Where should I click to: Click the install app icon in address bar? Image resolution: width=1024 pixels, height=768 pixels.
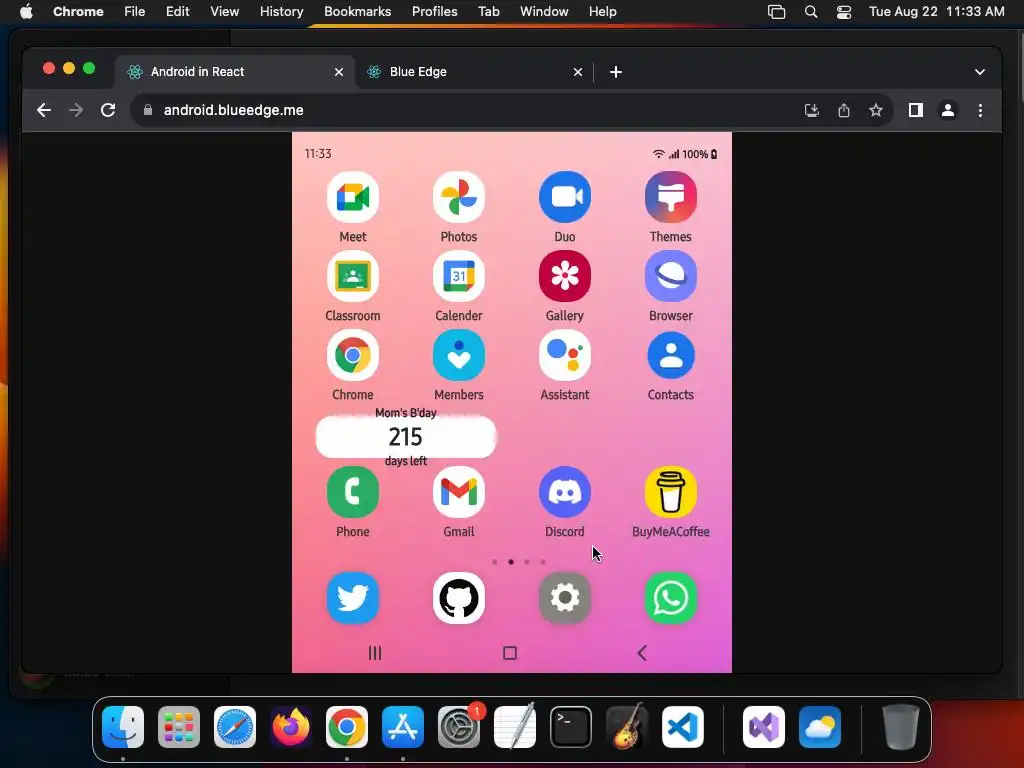[812, 110]
